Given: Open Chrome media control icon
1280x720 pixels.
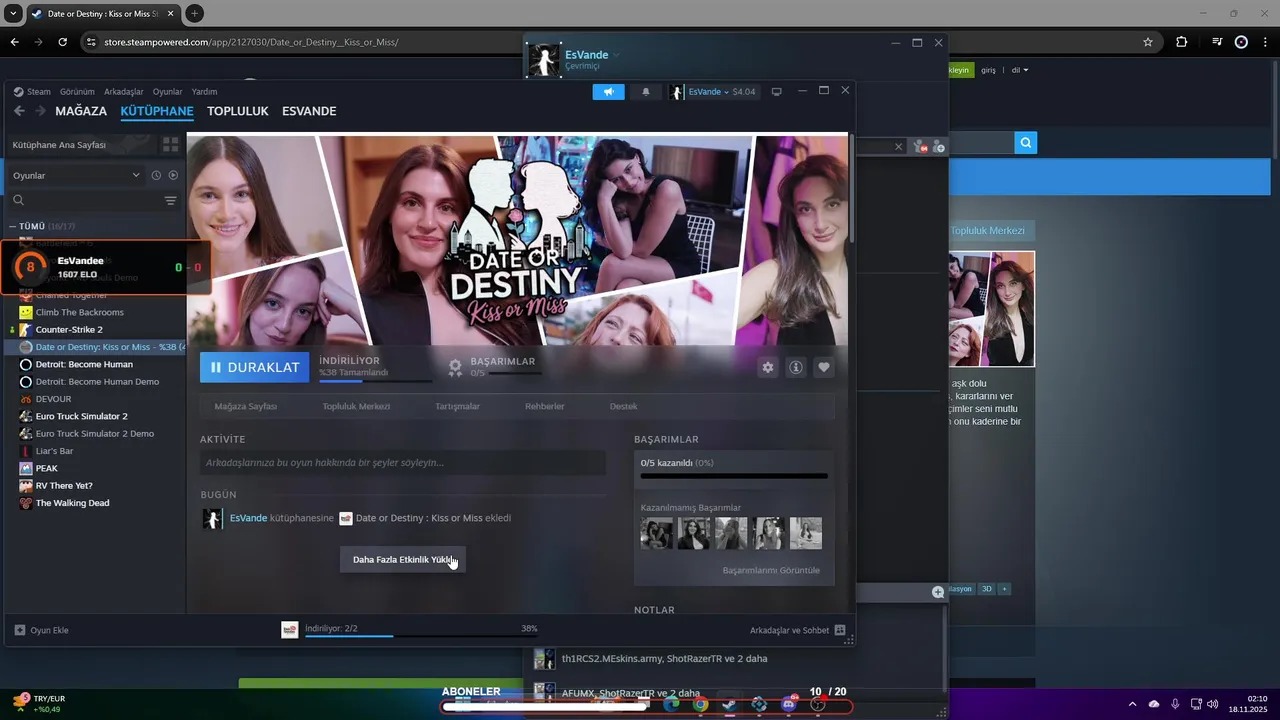Looking at the screenshot, I should tap(1217, 42).
